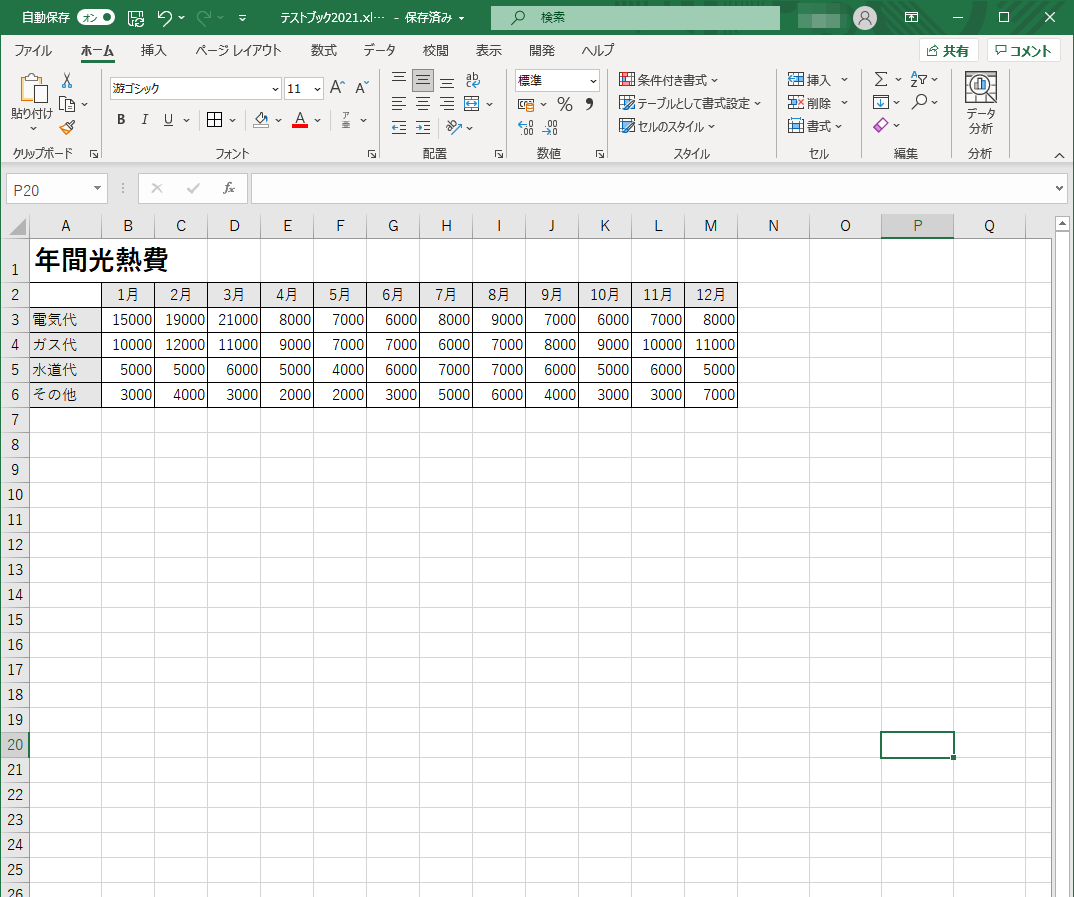Click the undo arrow icon
Image resolution: width=1074 pixels, height=897 pixels.
[164, 18]
